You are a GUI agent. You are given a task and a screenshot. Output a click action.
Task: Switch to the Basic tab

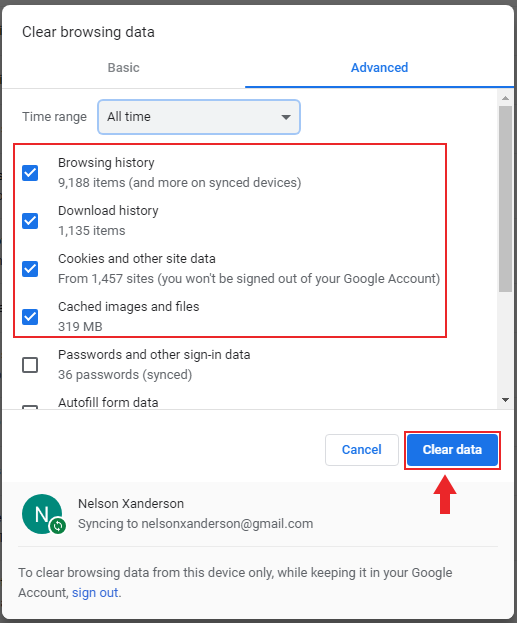point(124,68)
